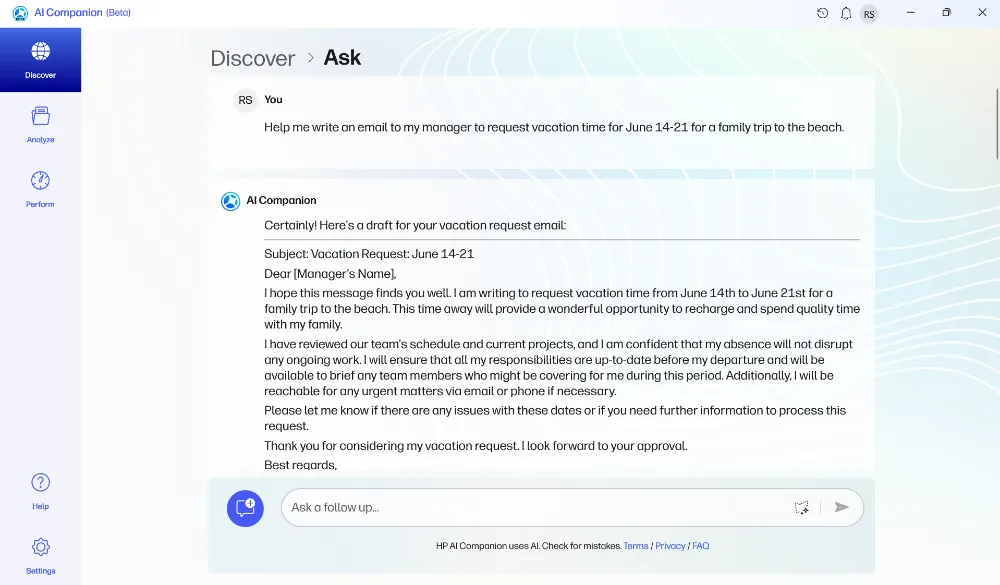This screenshot has width=1000, height=585.
Task: Open the Terms link
Action: pos(635,546)
